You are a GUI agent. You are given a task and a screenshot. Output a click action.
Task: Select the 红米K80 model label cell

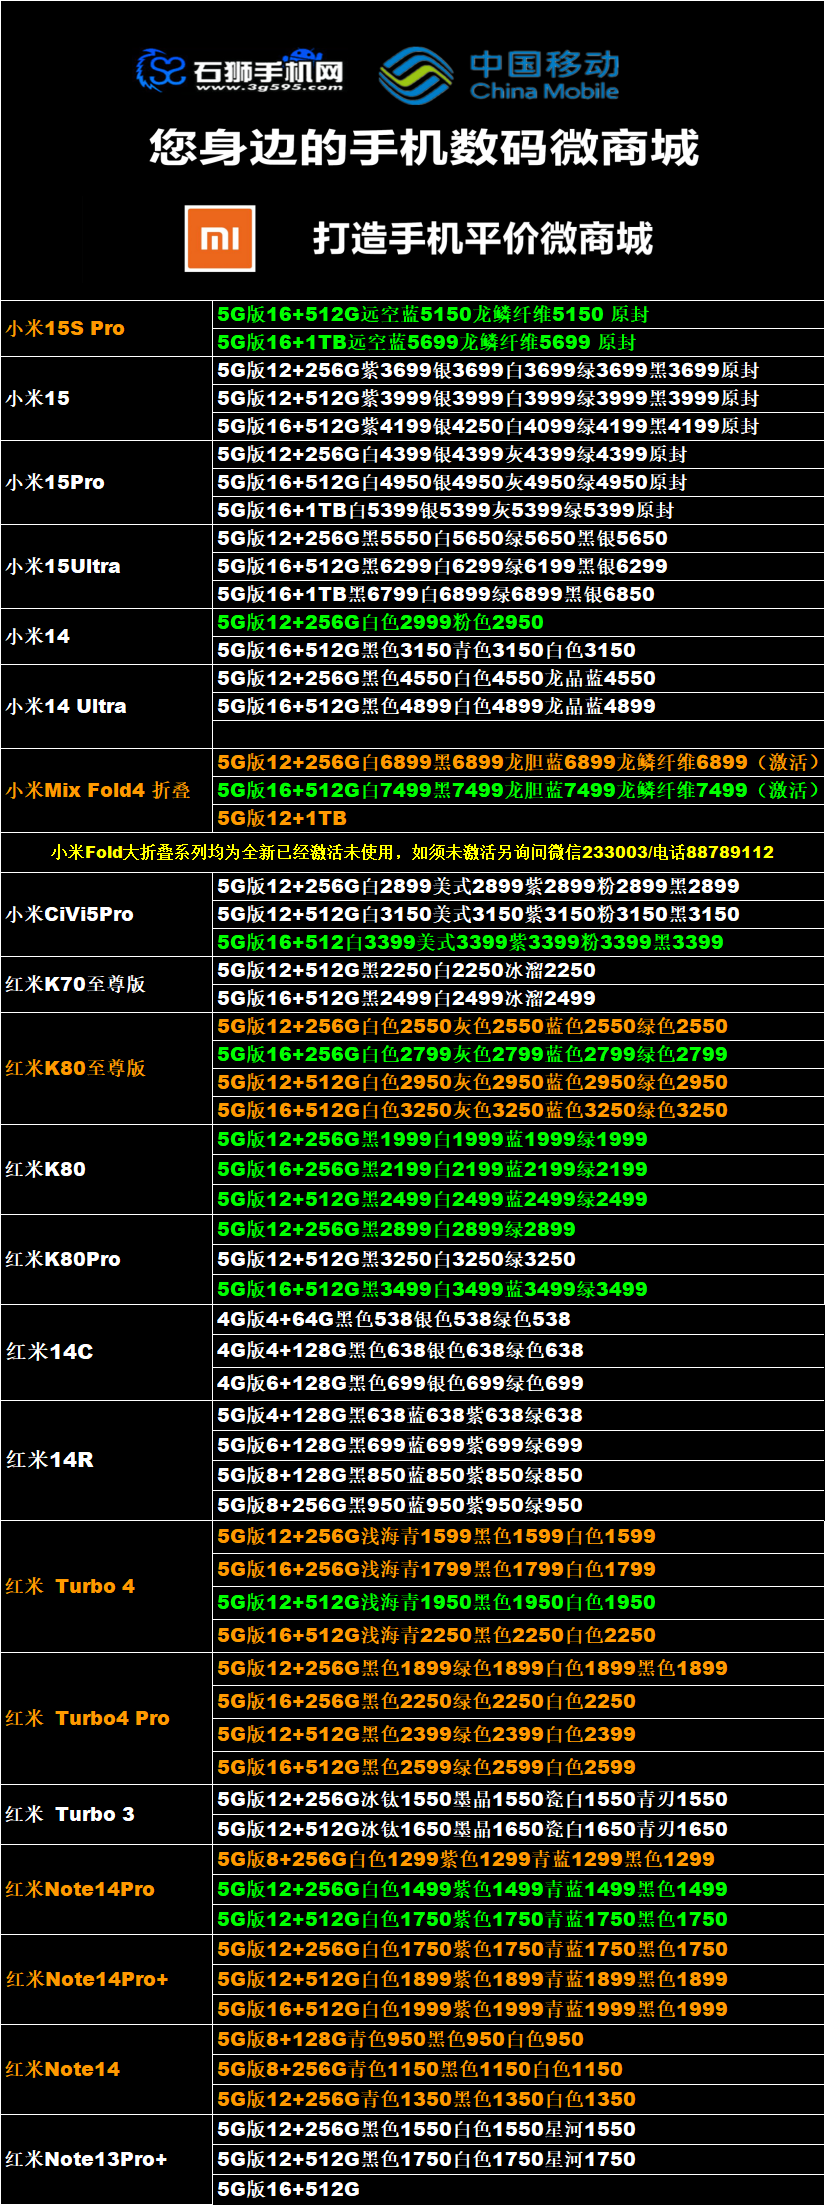point(107,1169)
